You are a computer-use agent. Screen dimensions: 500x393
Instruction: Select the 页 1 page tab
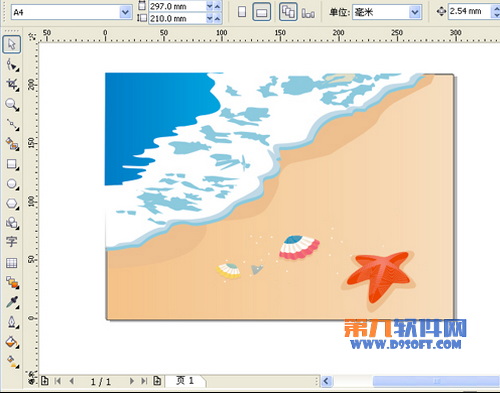pos(186,381)
